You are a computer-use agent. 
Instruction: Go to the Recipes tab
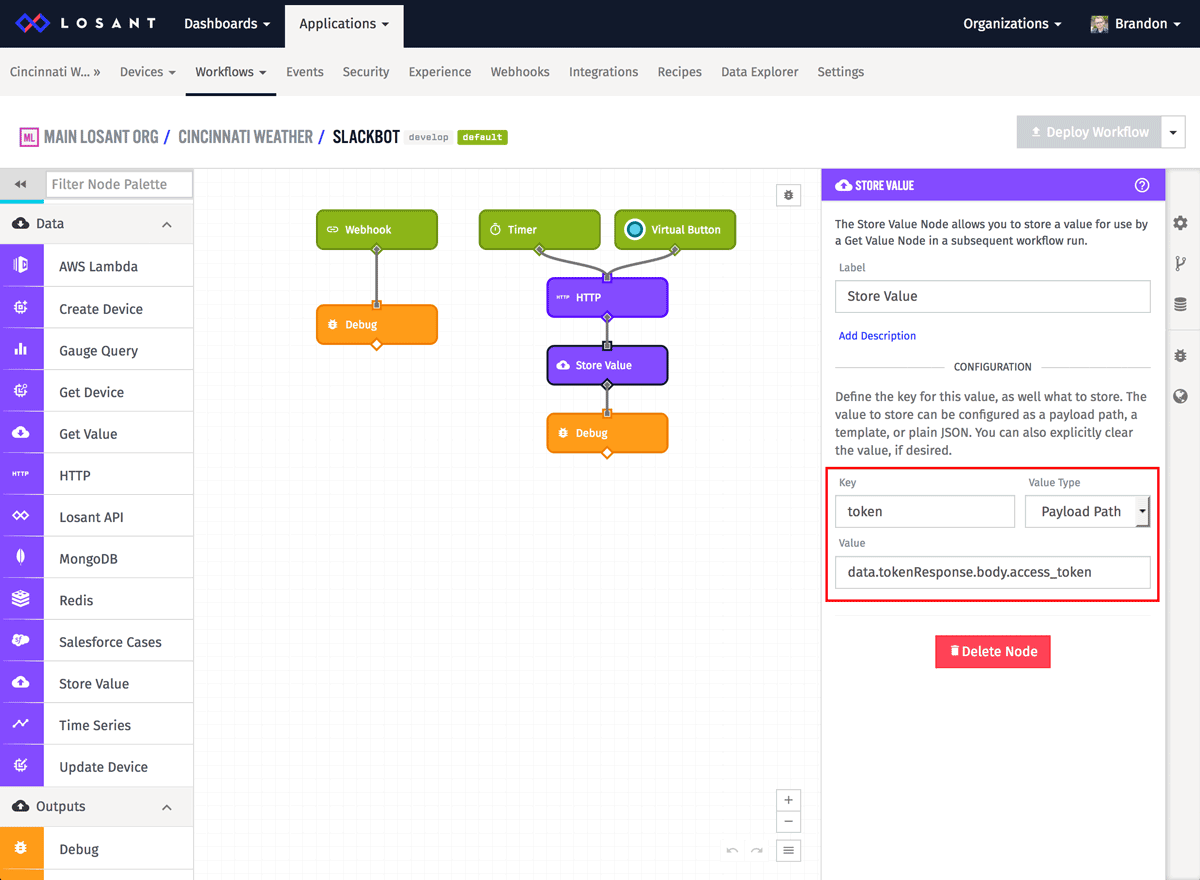680,72
